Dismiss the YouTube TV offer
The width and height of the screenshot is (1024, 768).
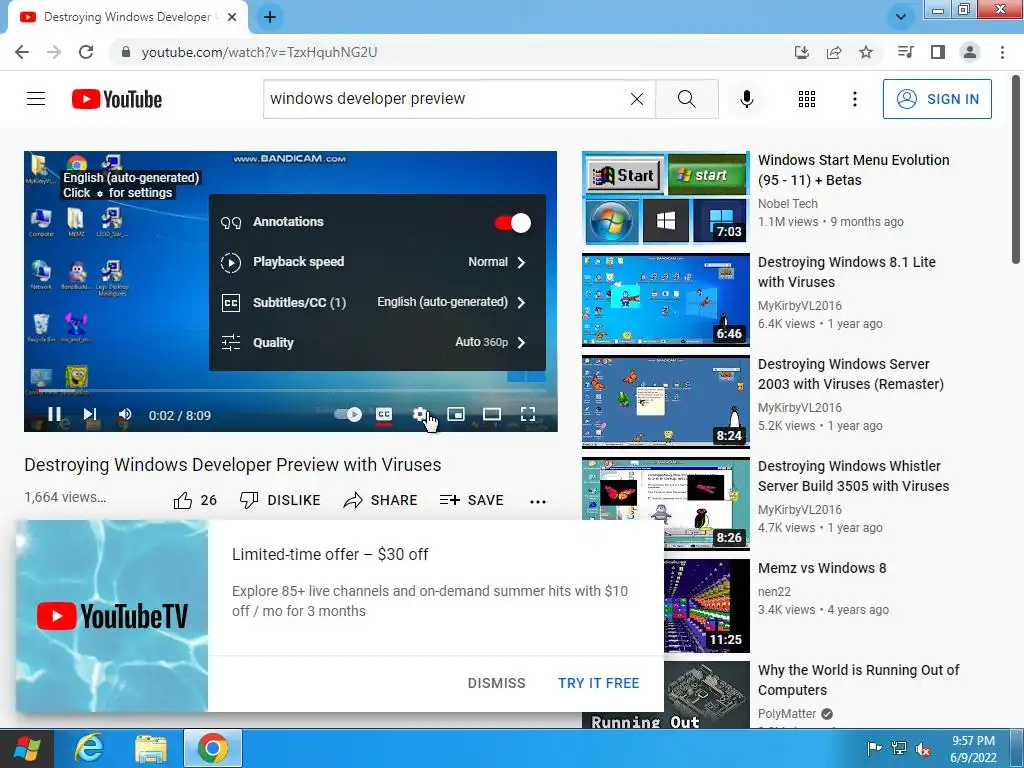tap(496, 683)
